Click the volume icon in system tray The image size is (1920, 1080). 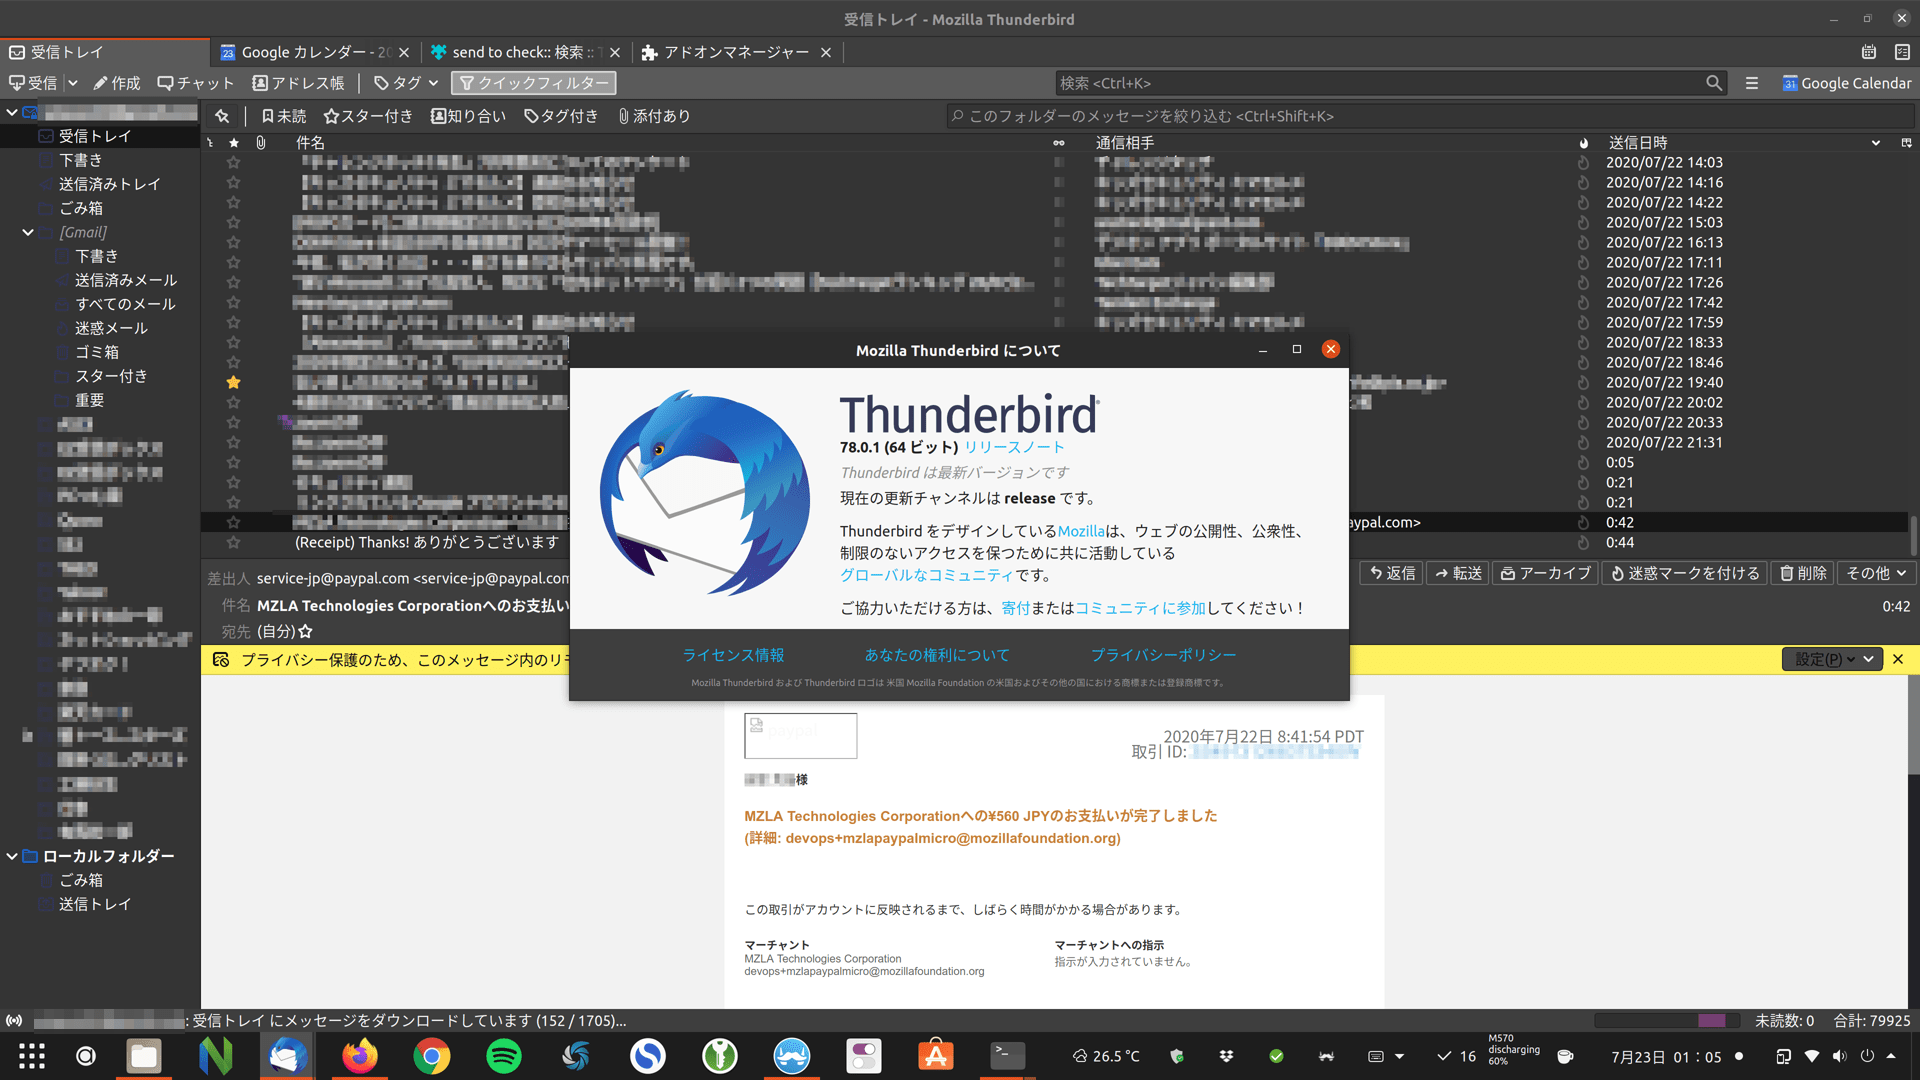point(1840,1056)
